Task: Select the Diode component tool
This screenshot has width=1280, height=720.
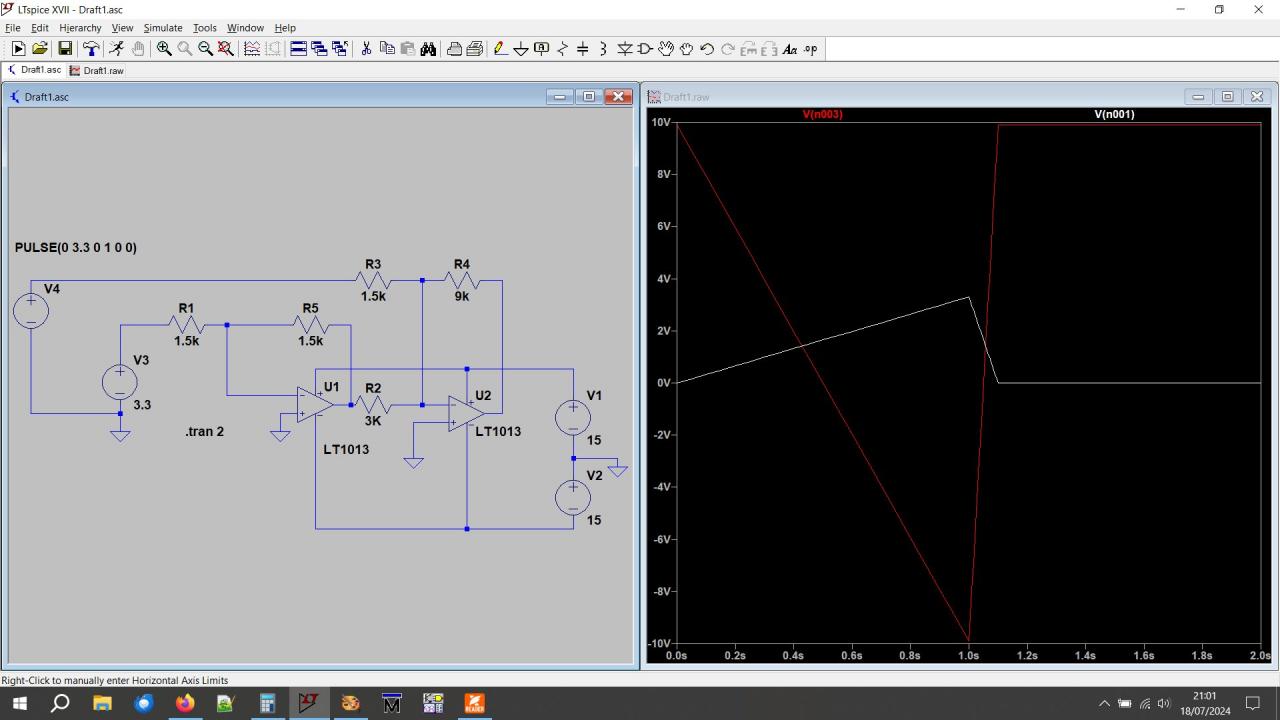Action: pos(625,49)
